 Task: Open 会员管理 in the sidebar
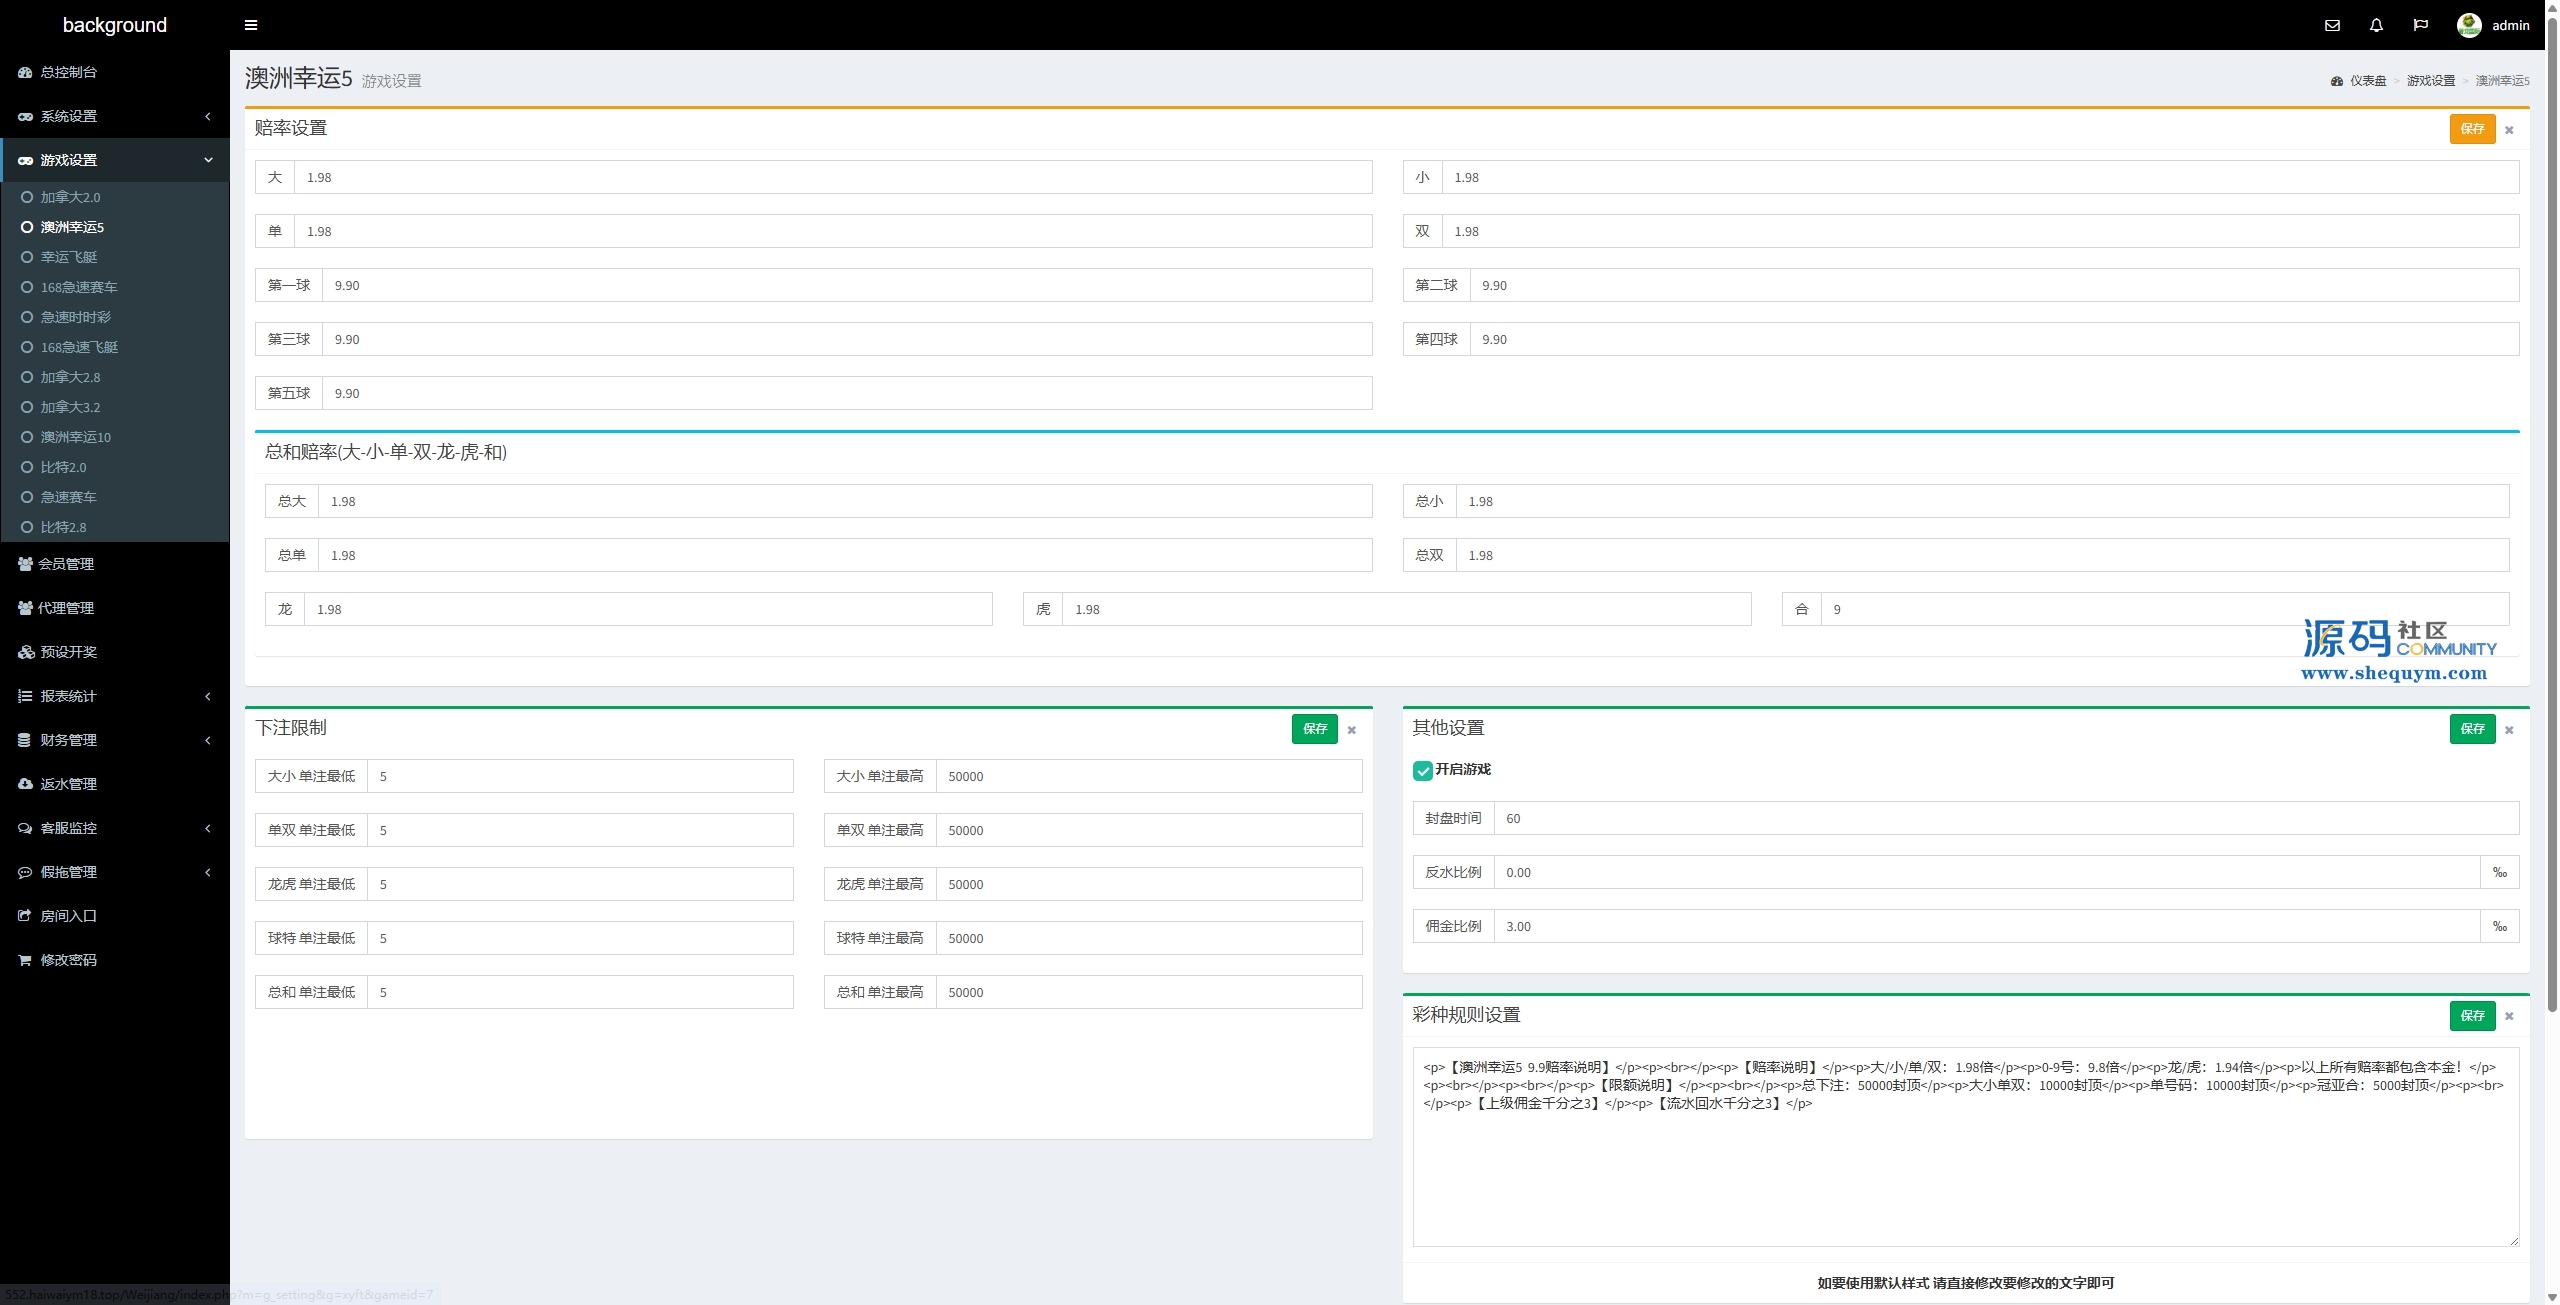pyautogui.click(x=66, y=564)
